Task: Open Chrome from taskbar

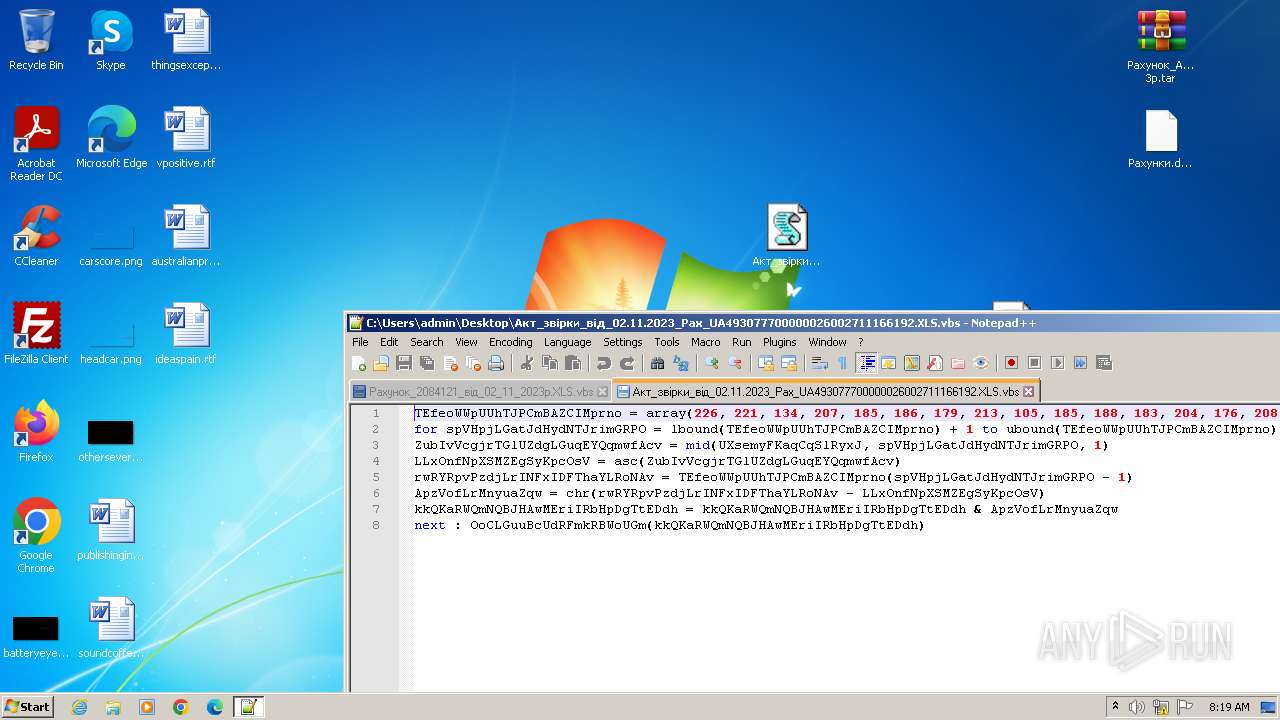Action: tap(181, 707)
